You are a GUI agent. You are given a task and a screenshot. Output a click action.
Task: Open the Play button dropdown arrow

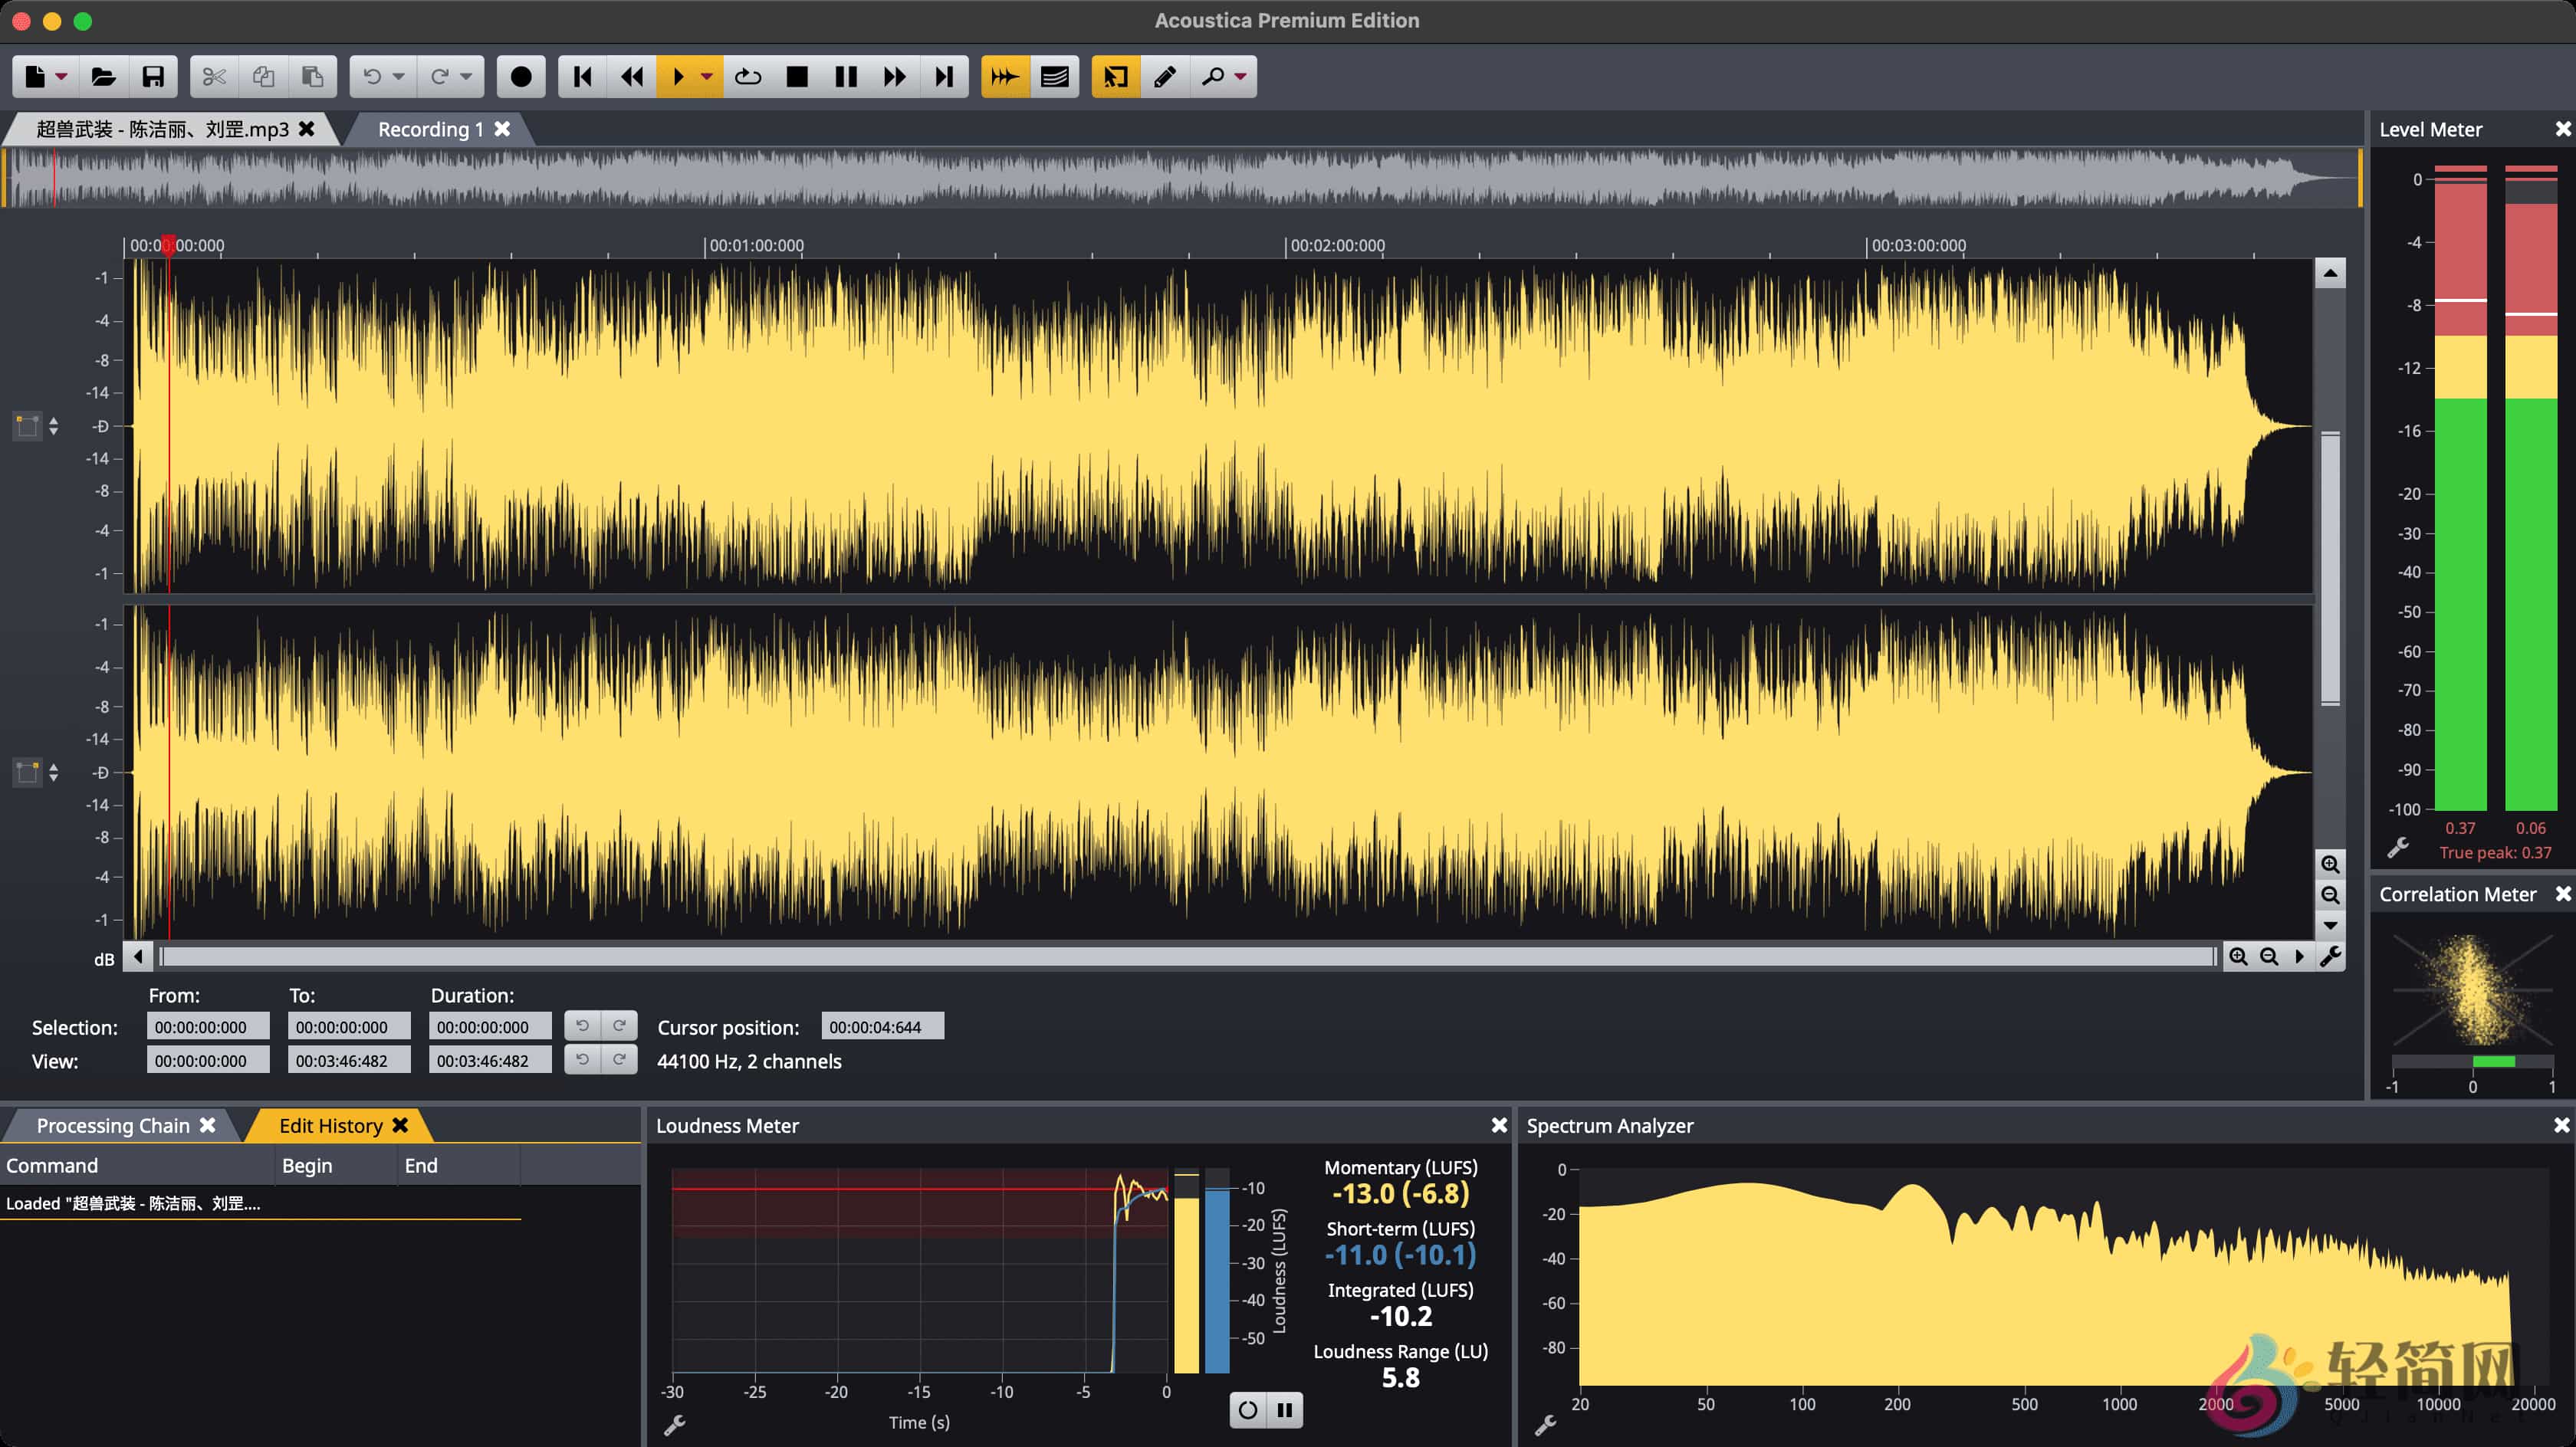(708, 76)
